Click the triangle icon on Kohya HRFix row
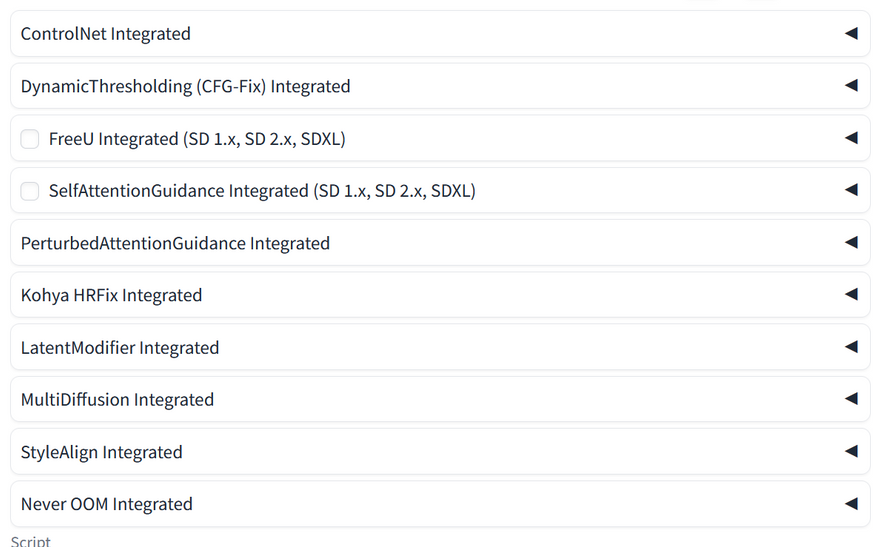 click(851, 295)
